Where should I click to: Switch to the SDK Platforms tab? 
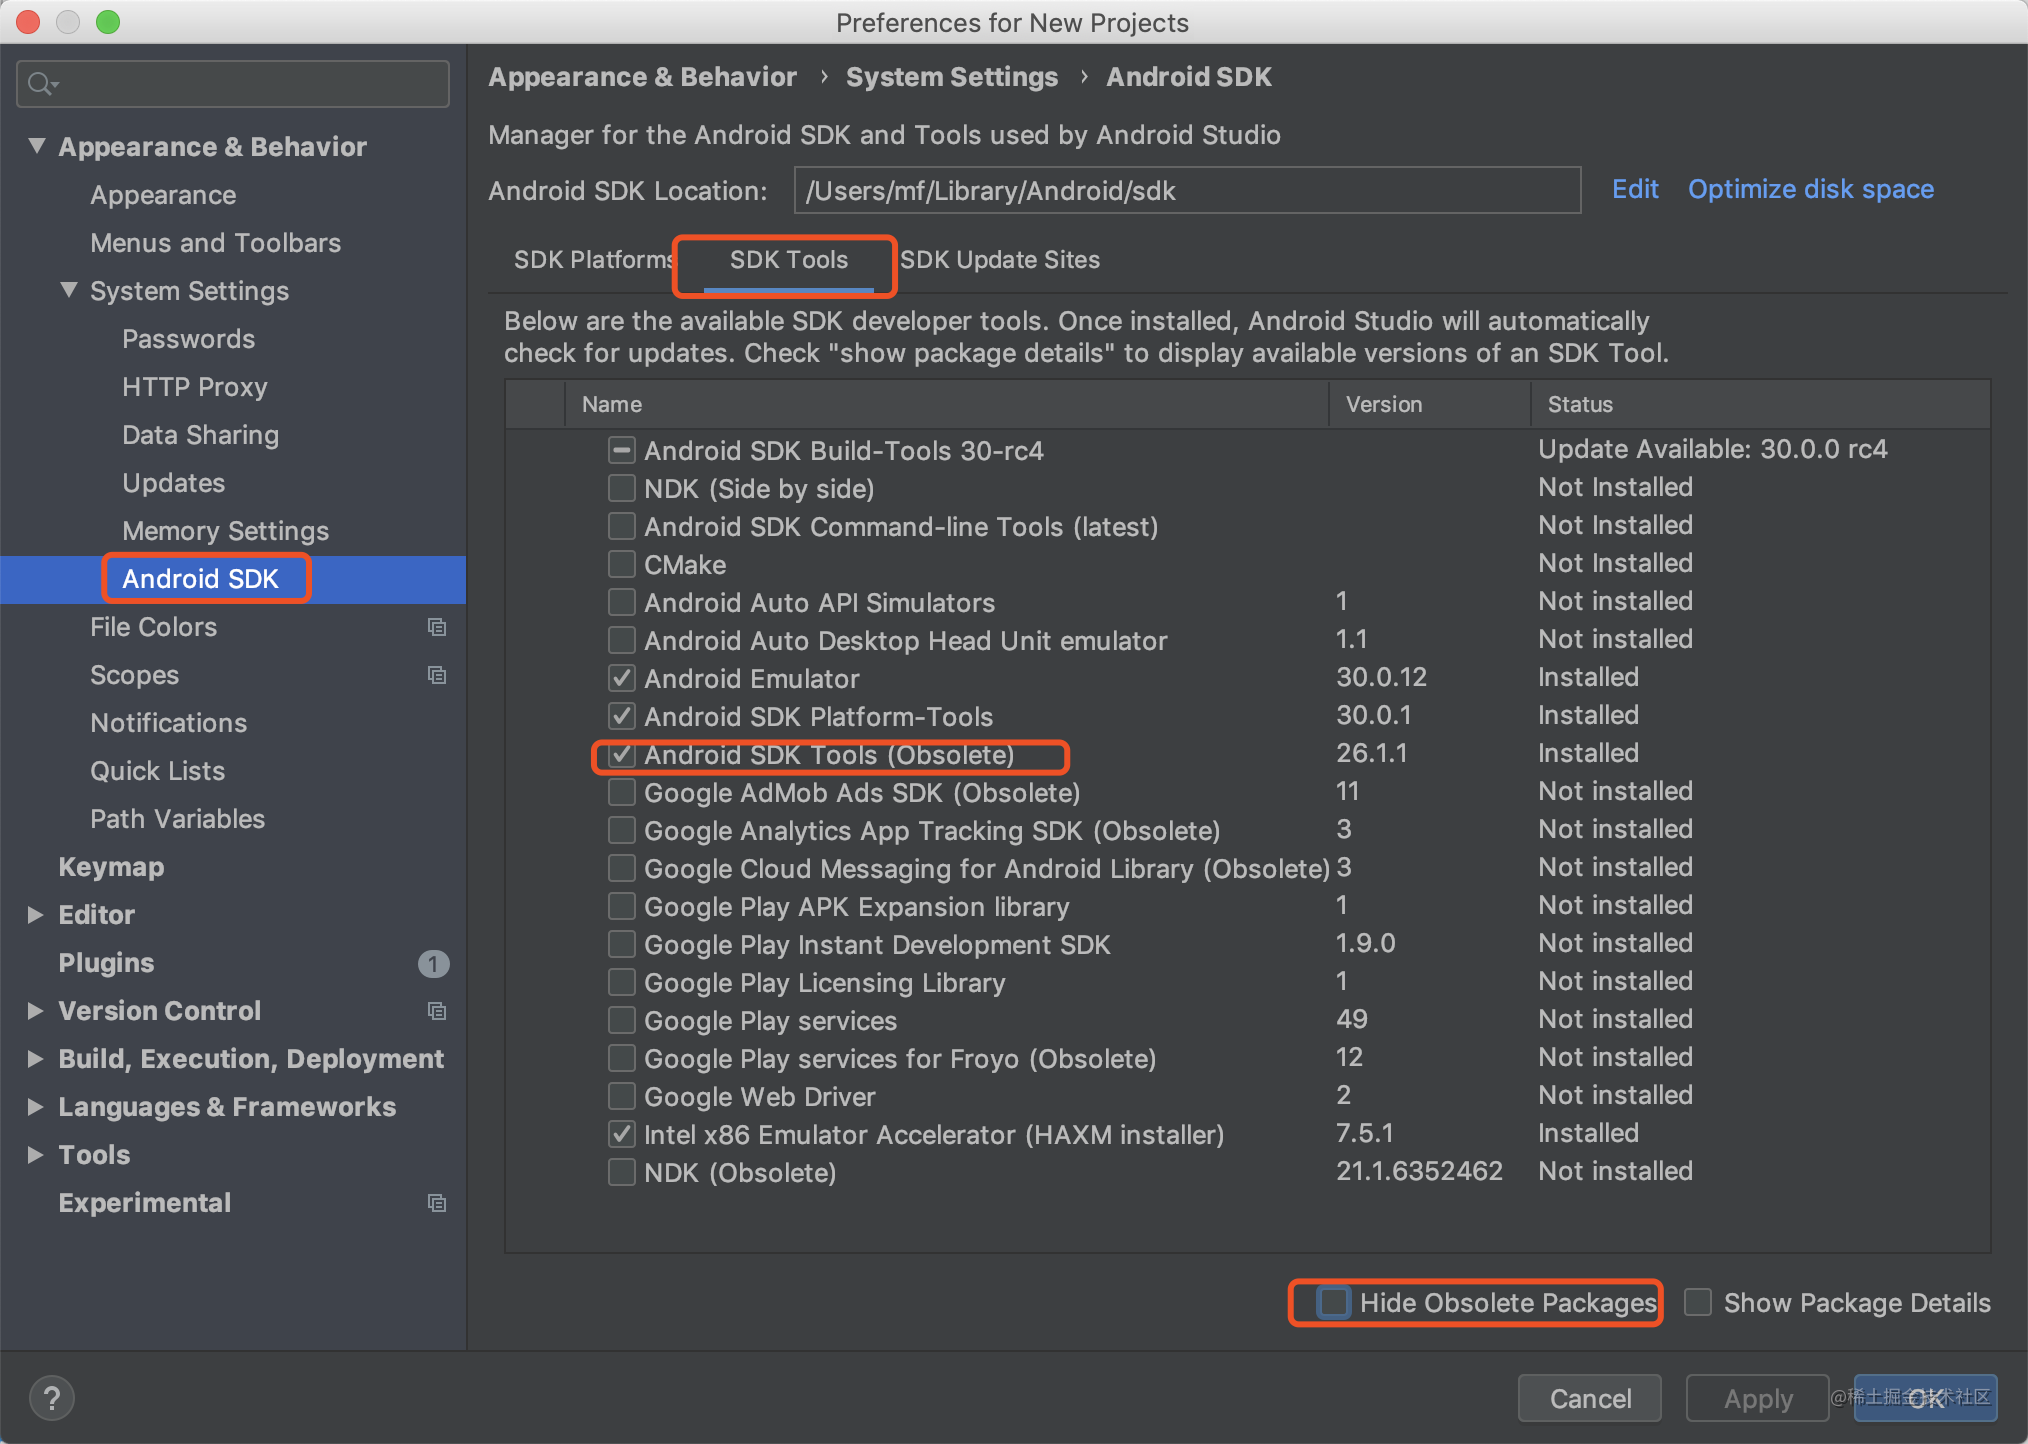click(x=593, y=260)
